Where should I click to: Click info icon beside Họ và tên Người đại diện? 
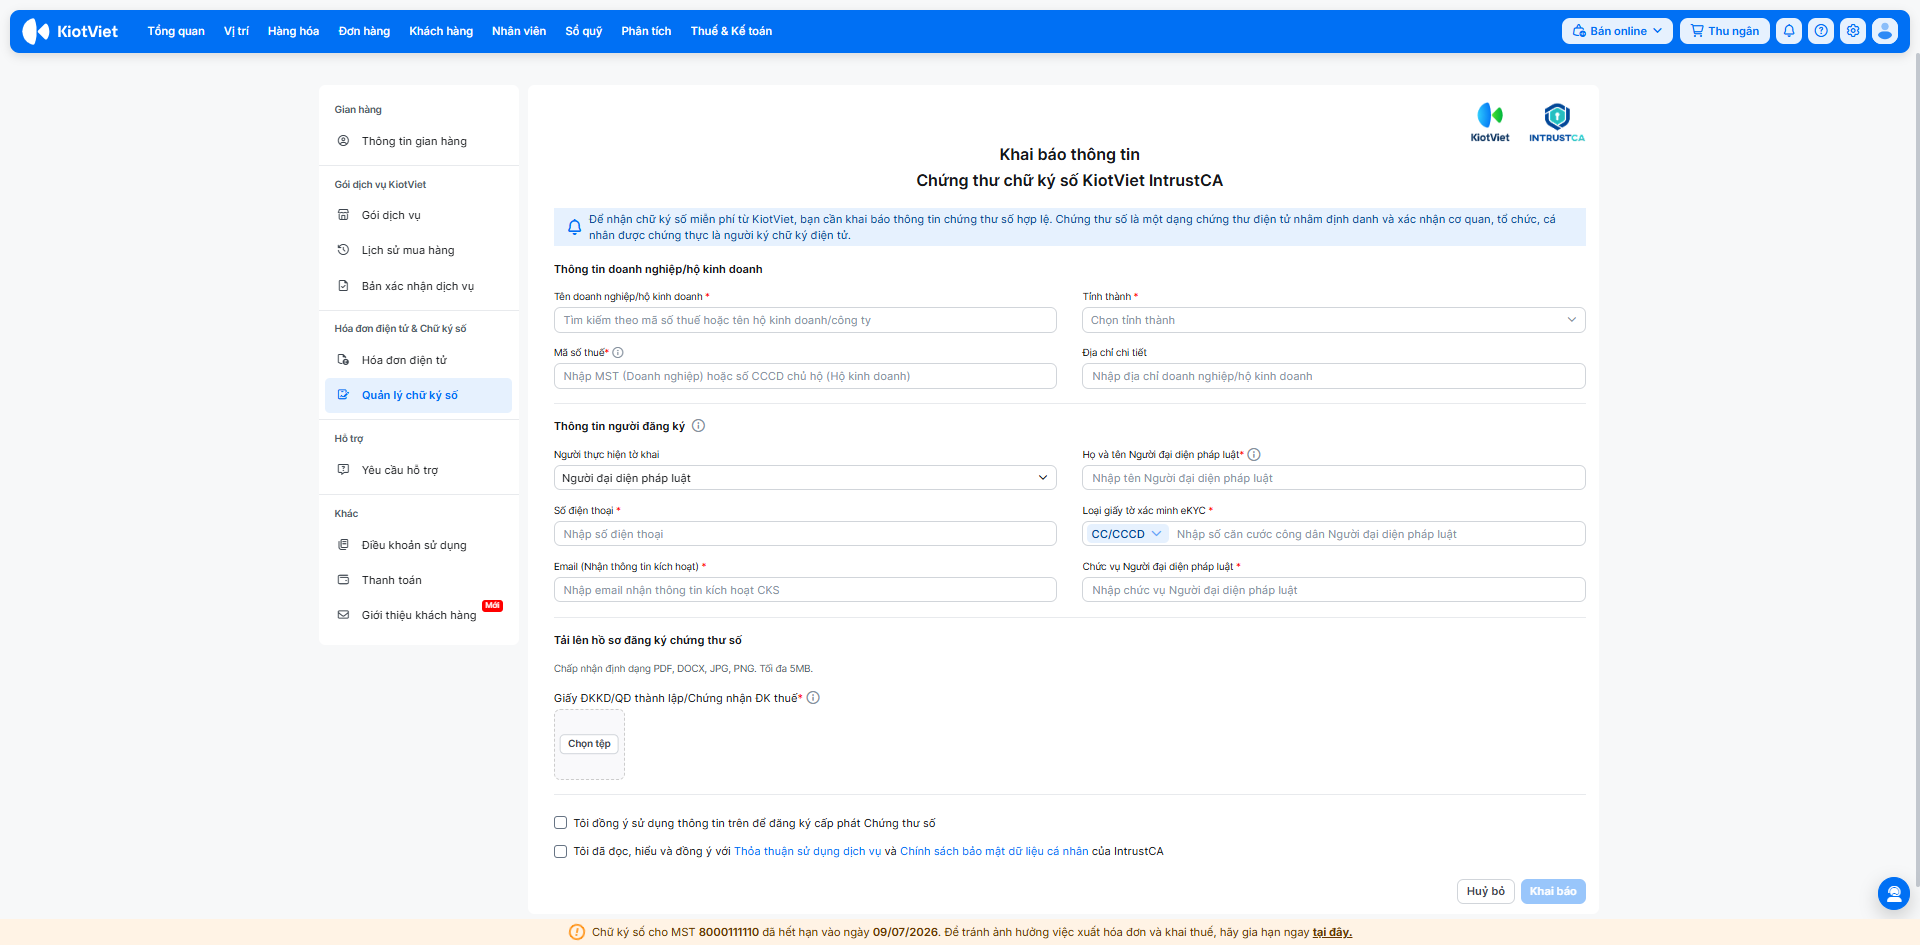click(x=1254, y=455)
